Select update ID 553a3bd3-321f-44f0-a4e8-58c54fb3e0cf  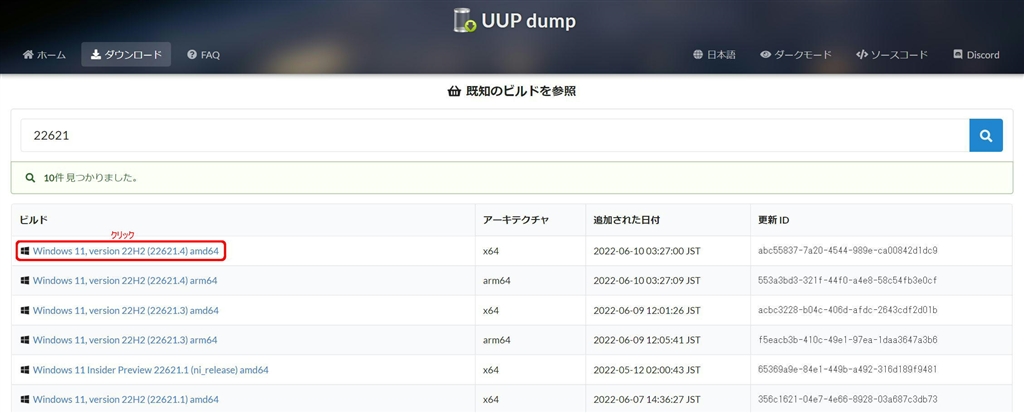click(x=848, y=281)
